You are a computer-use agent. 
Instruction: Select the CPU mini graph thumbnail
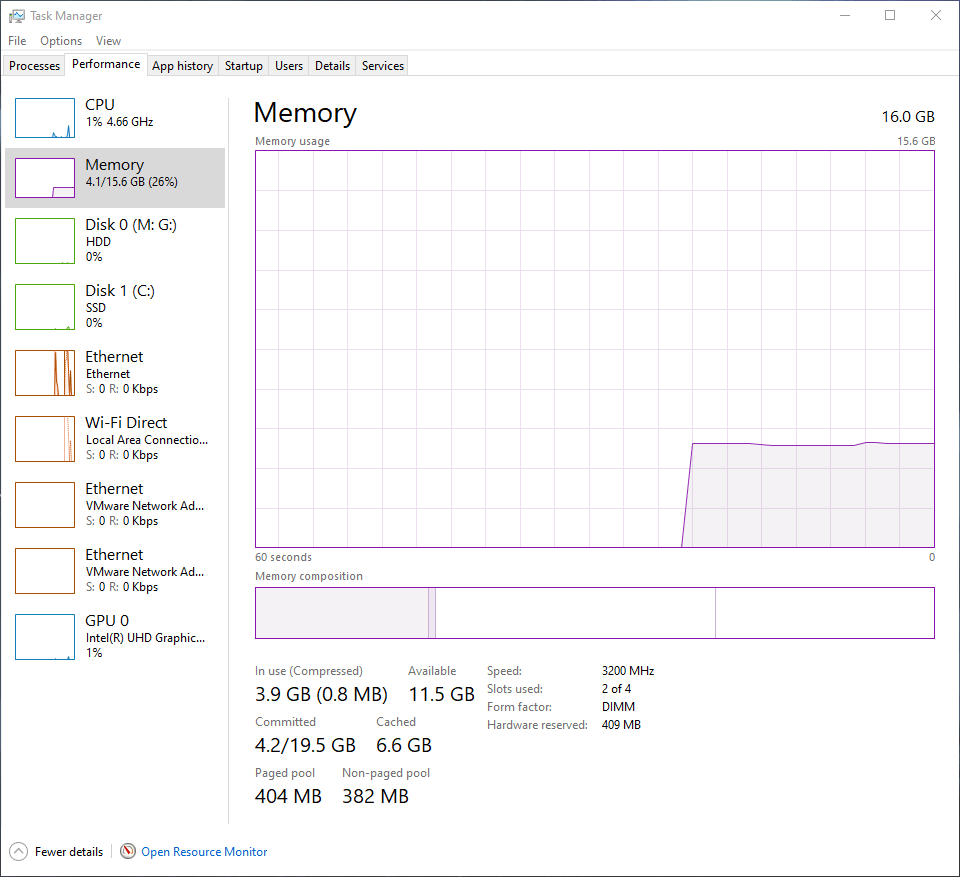pos(45,118)
